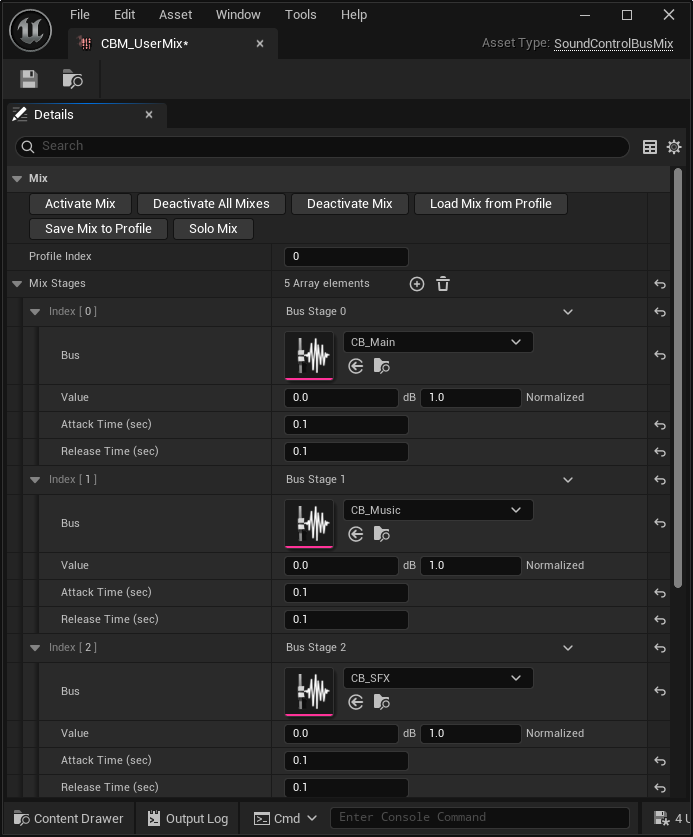Screen dimensions: 693x837
Task: Remove all Mix Stages elements with trash icon
Action: 443,284
